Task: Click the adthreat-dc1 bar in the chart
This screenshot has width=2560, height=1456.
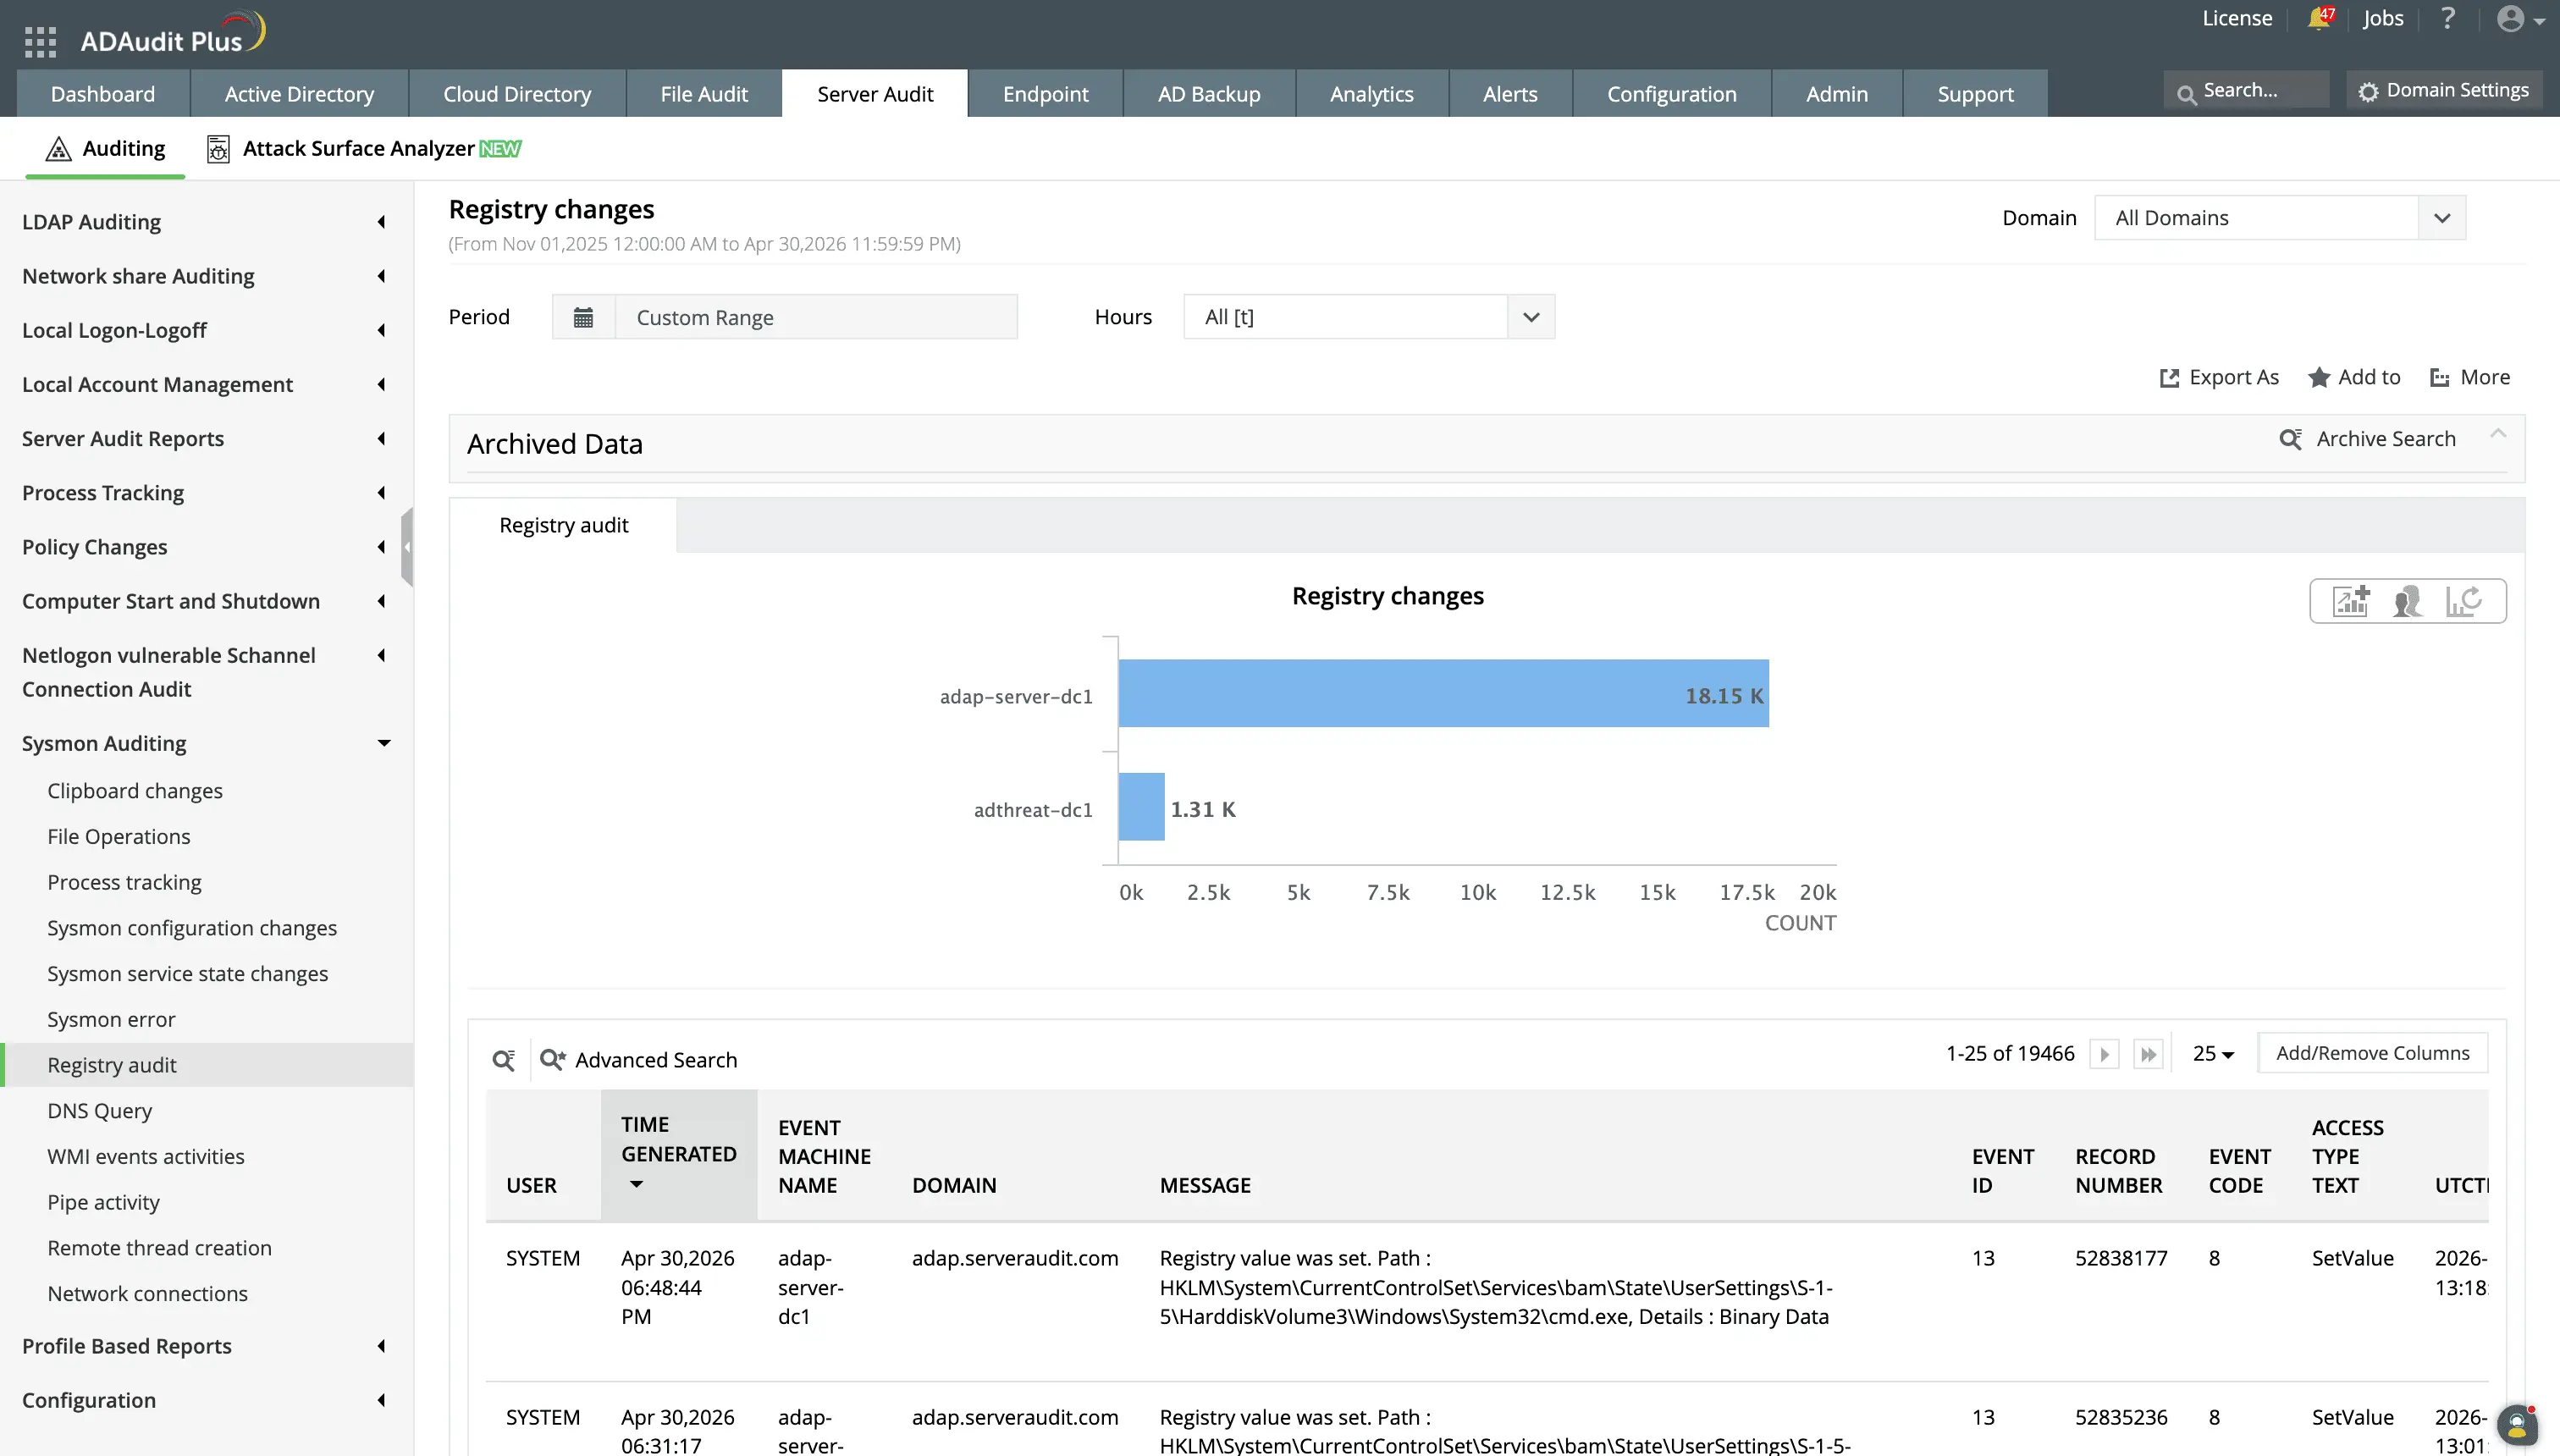Action: click(x=1142, y=807)
